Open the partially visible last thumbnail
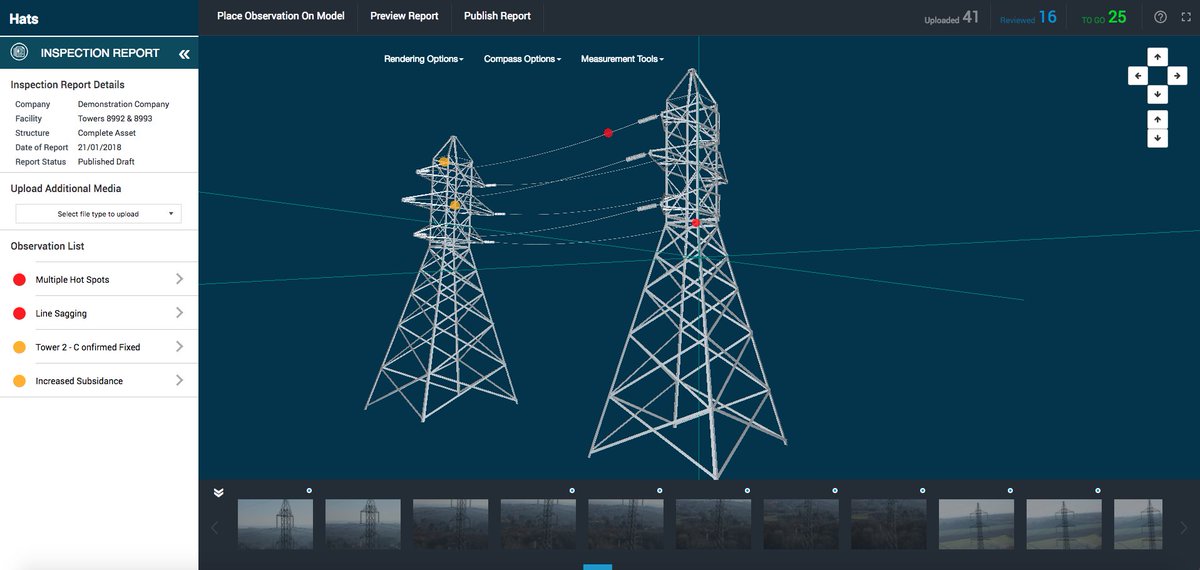Screen dimensions: 1200x570 pyautogui.click(x=1138, y=524)
